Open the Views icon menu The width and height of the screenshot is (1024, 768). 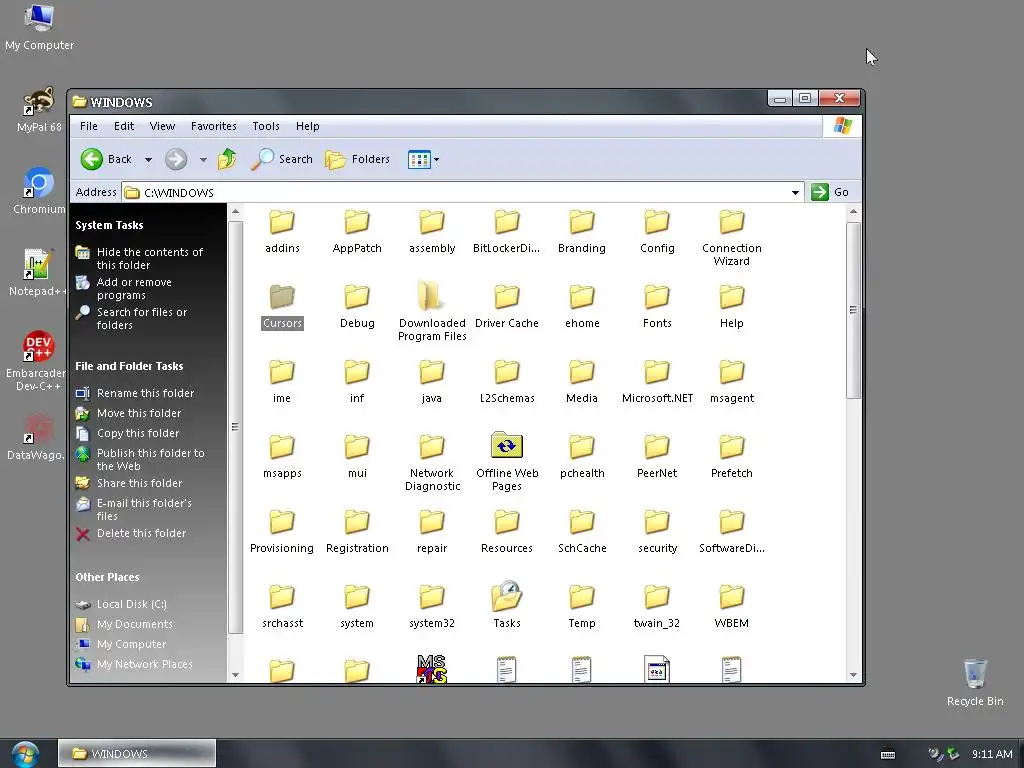tap(423, 159)
